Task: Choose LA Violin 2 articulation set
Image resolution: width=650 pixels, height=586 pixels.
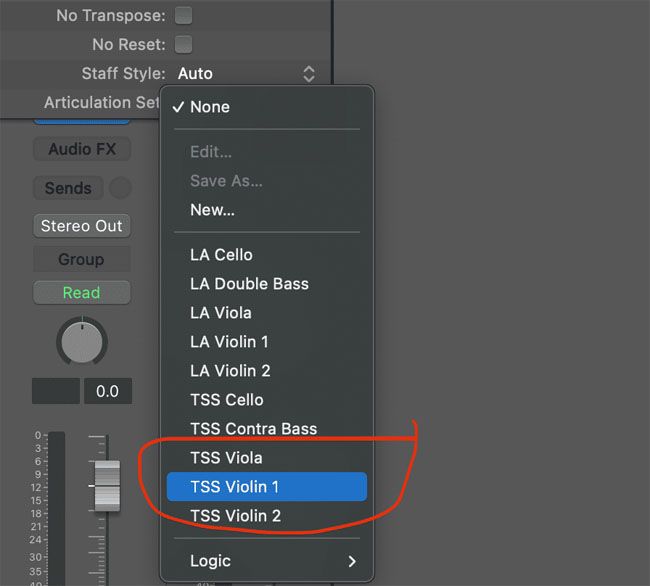Action: pyautogui.click(x=230, y=371)
